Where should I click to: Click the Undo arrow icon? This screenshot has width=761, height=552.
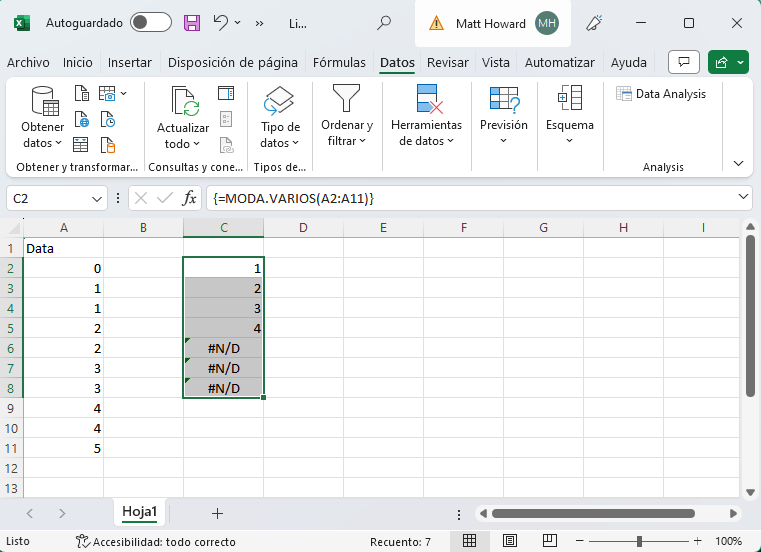point(221,23)
